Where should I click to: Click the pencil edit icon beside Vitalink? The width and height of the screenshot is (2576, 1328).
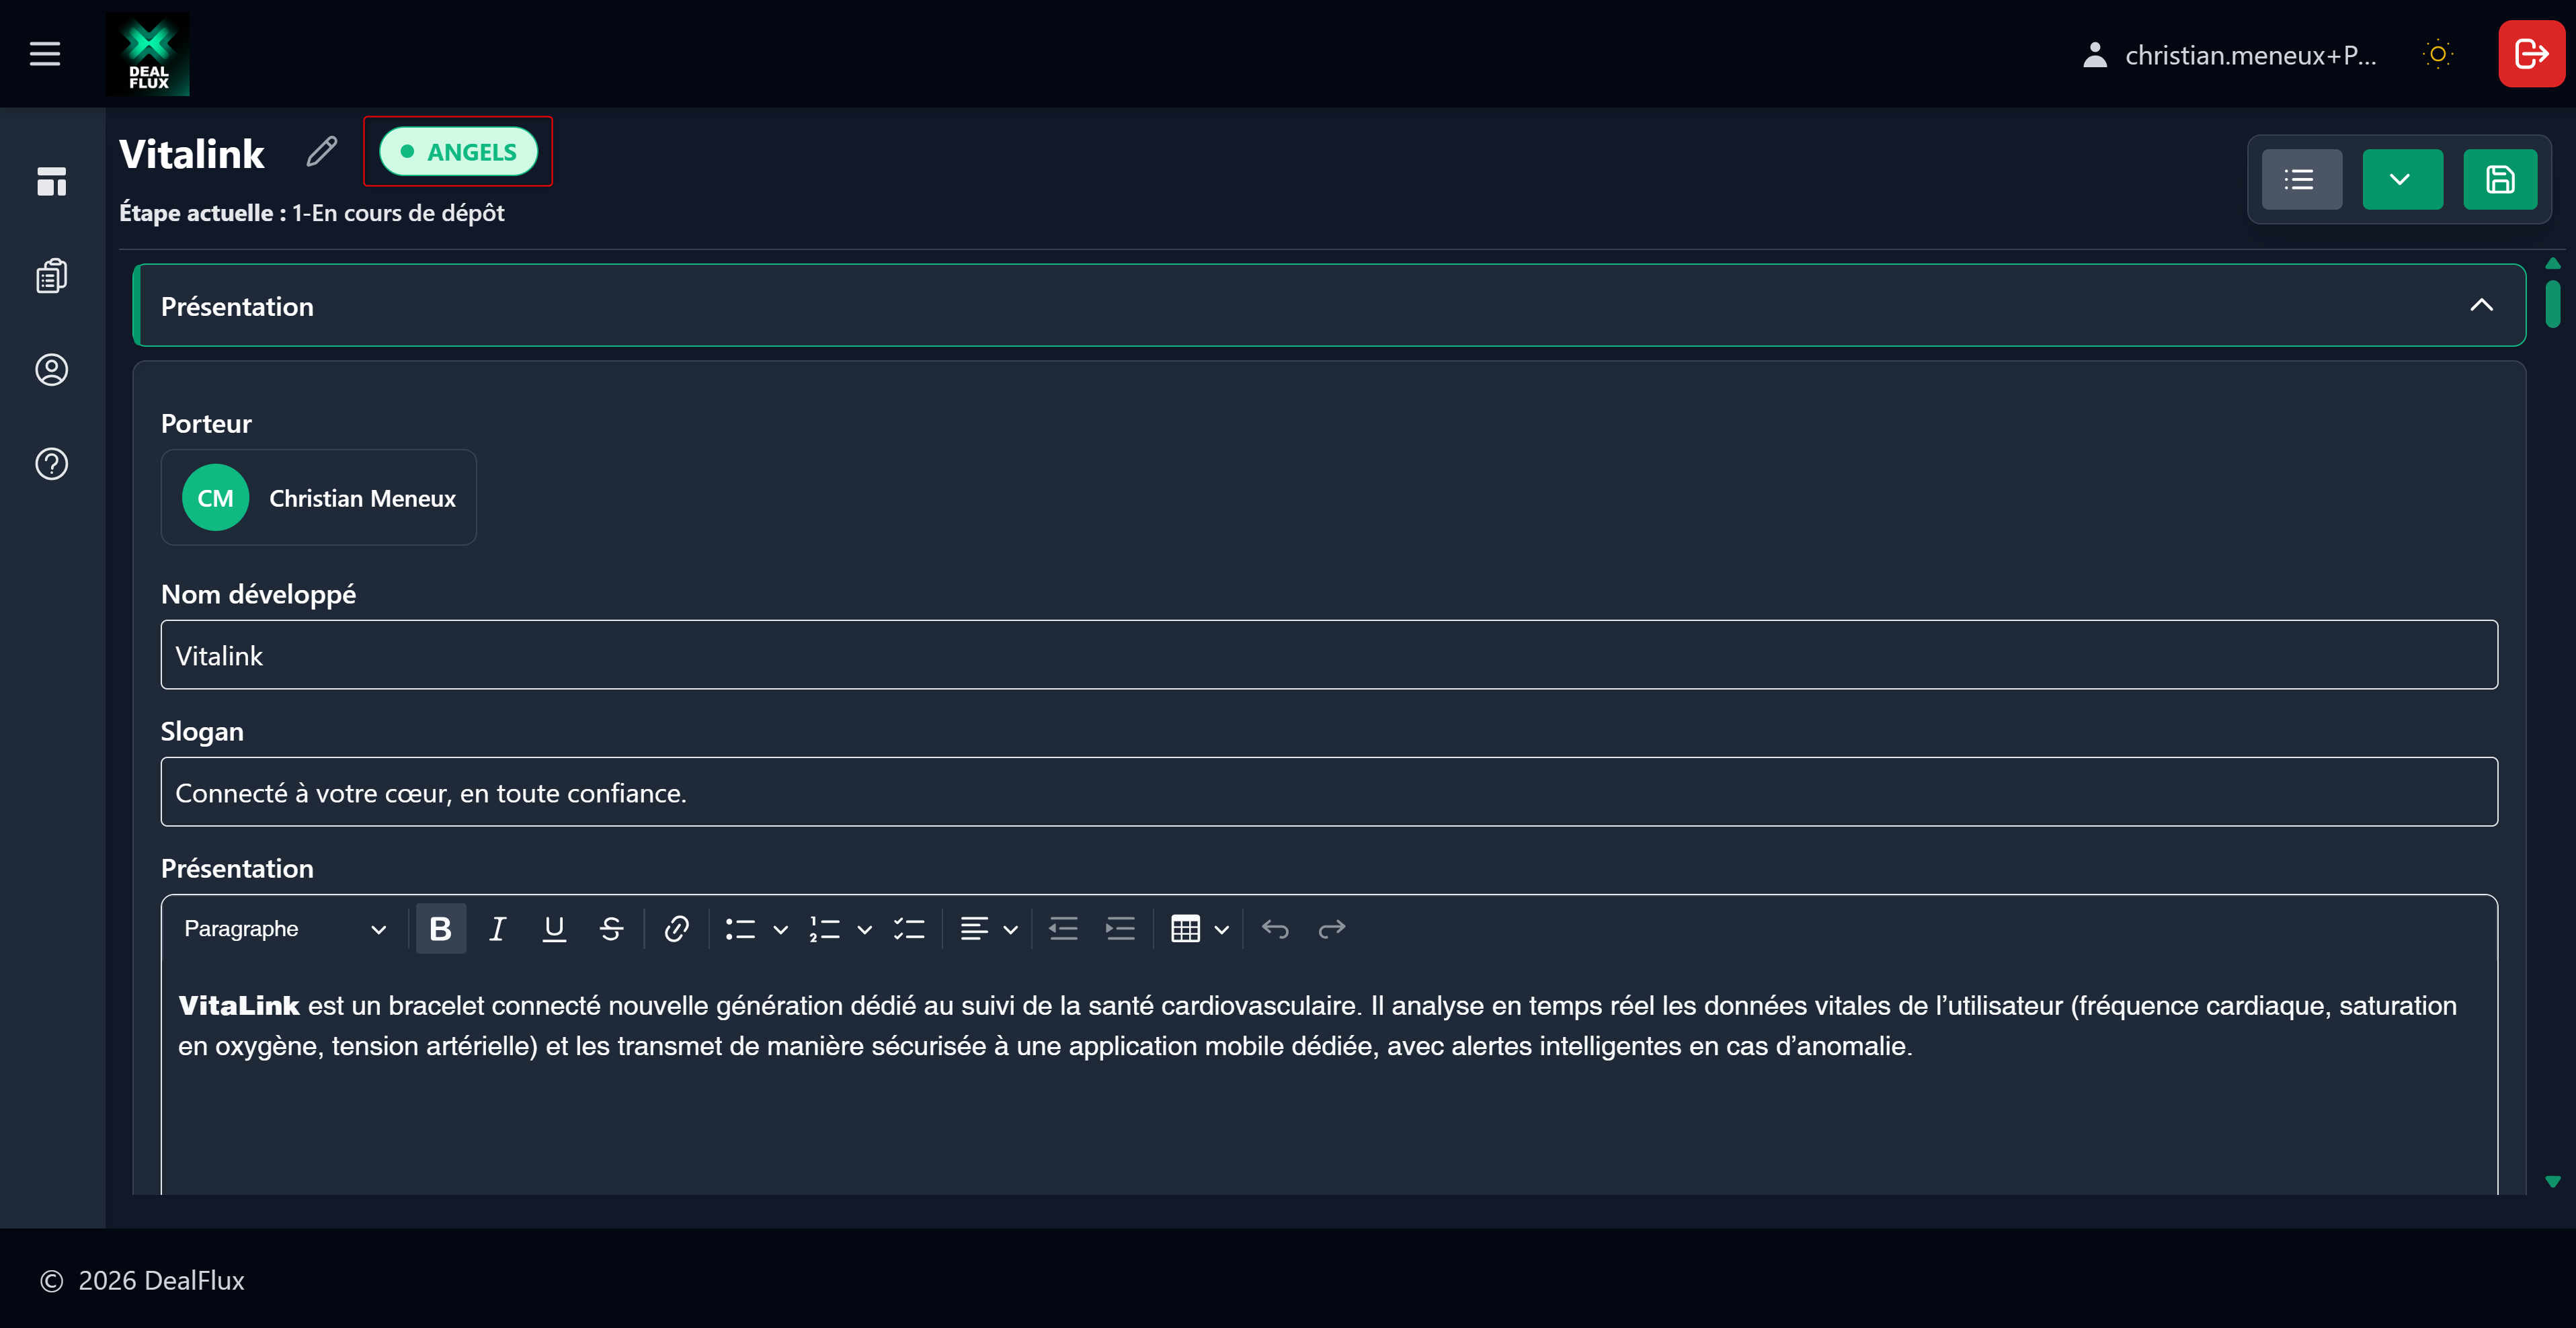321,152
